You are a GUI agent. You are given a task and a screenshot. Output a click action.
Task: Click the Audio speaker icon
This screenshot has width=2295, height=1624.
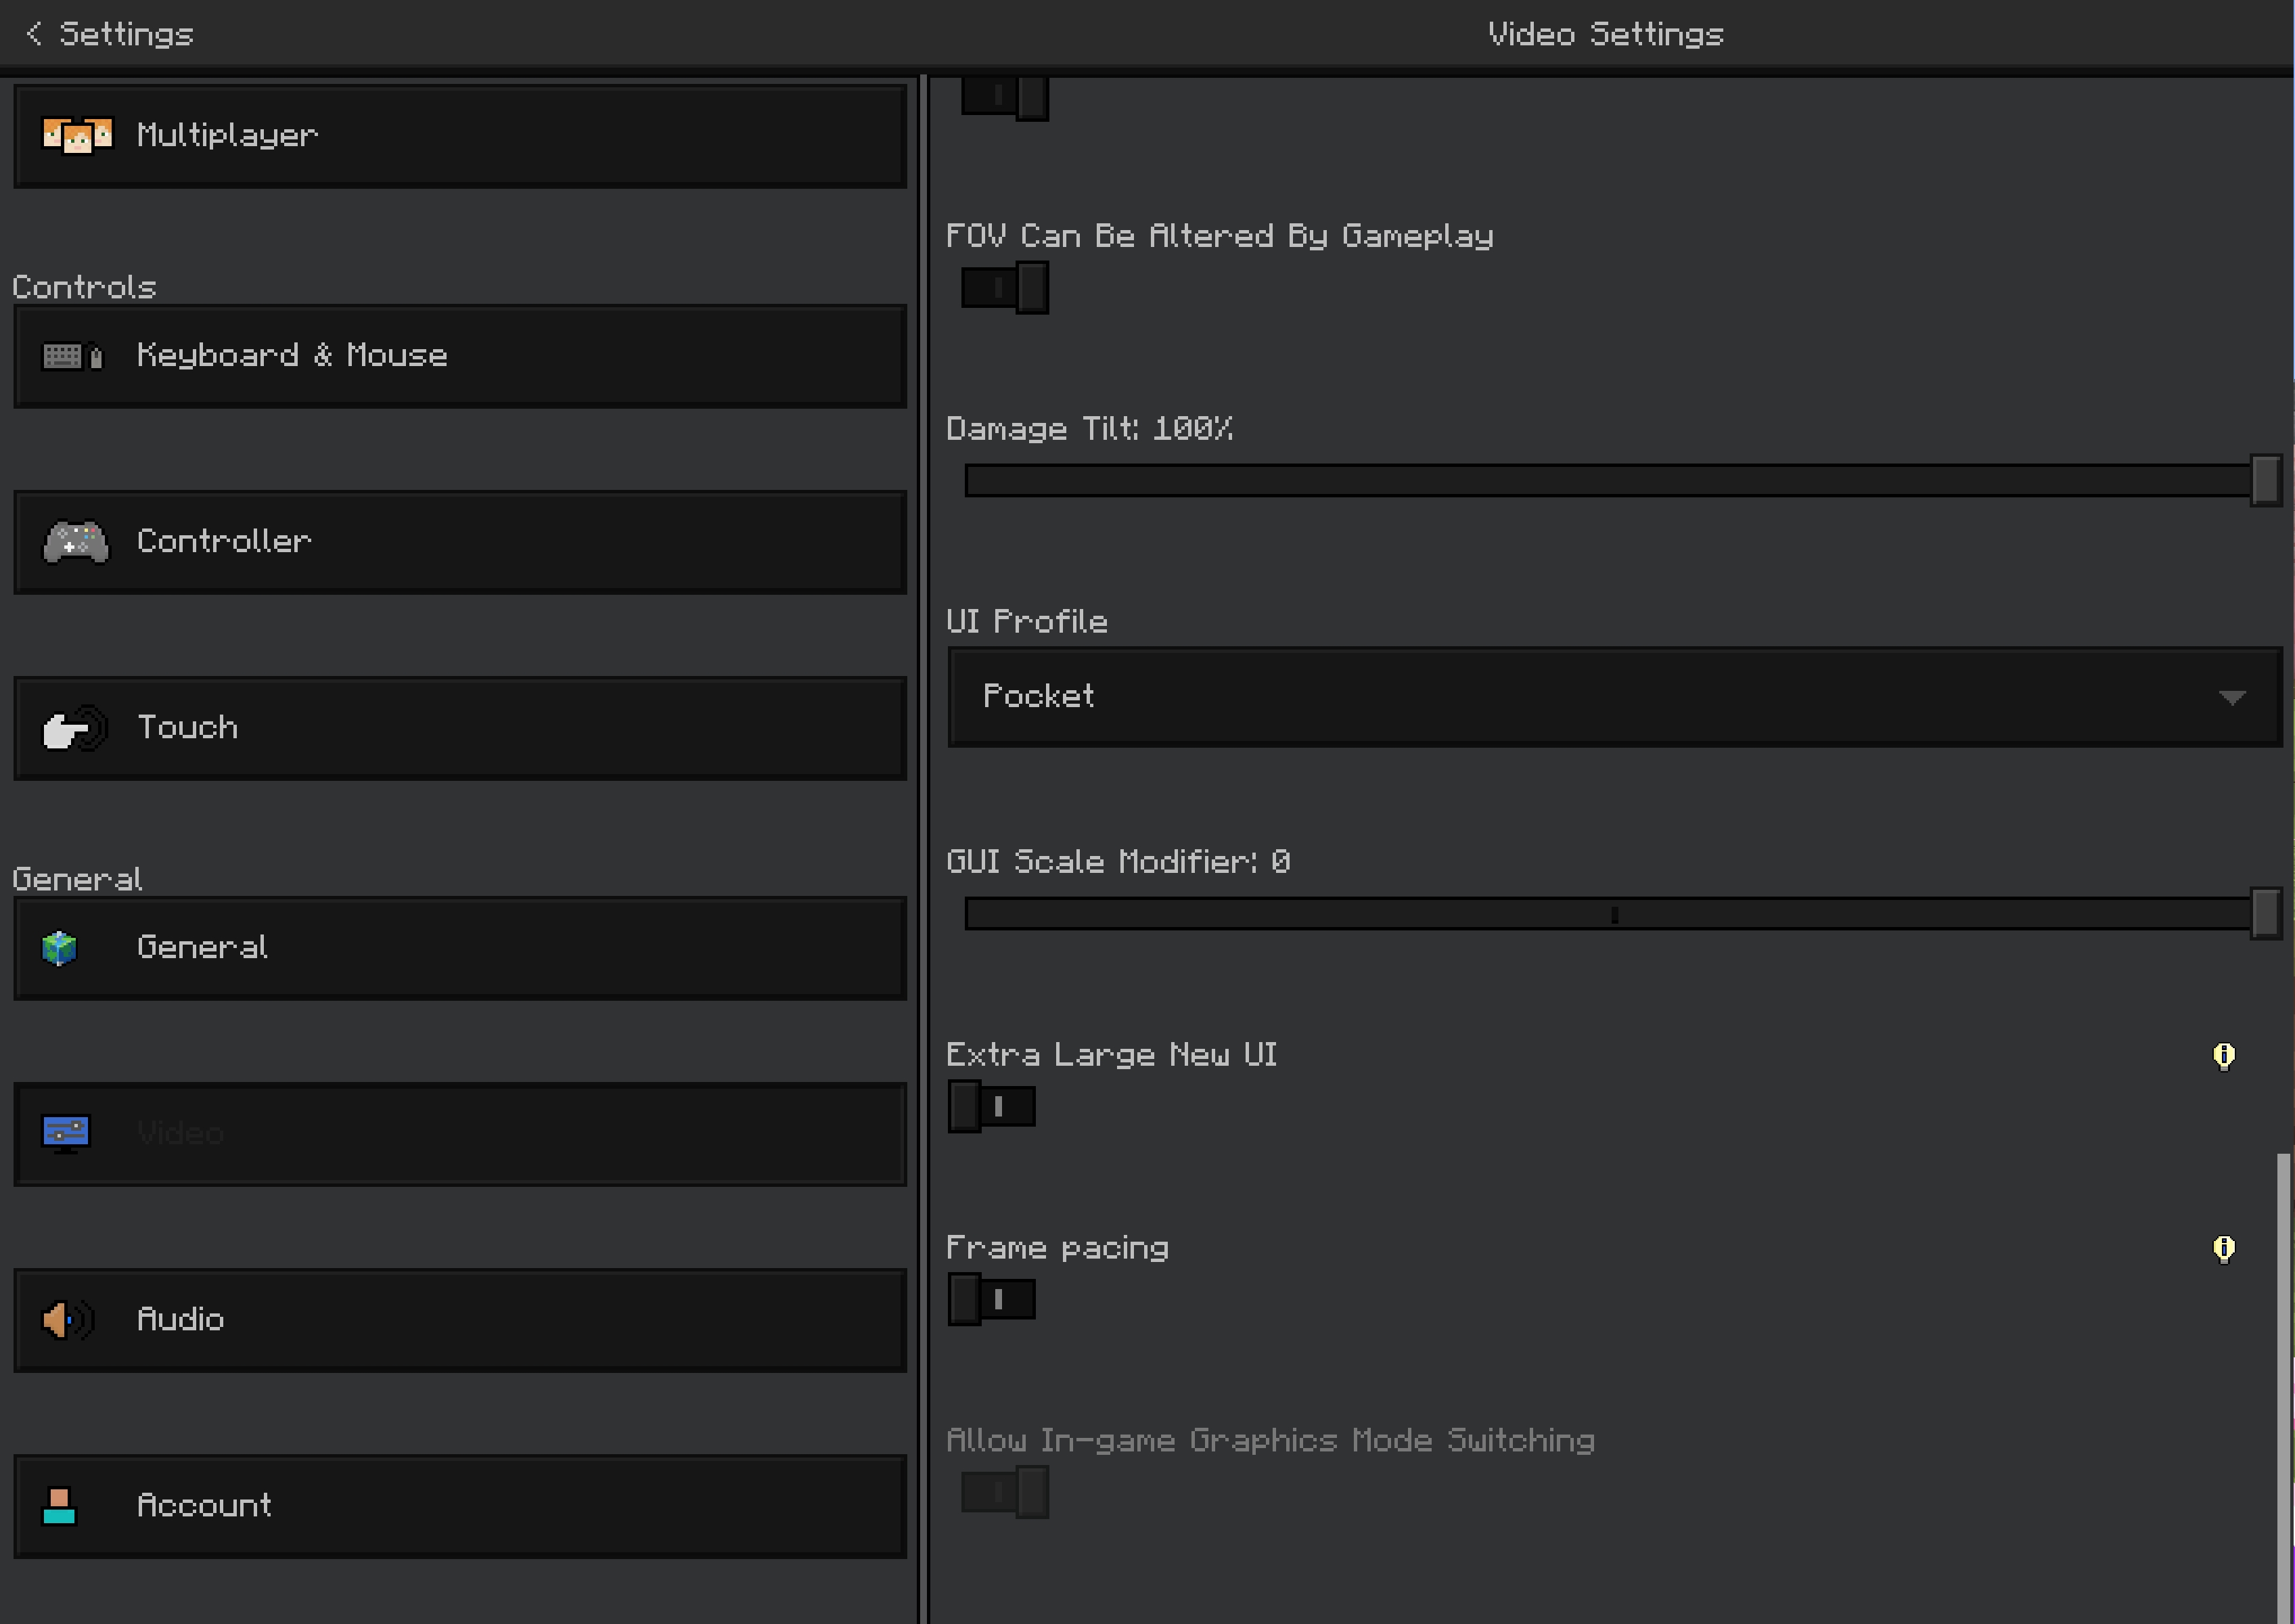67,1320
